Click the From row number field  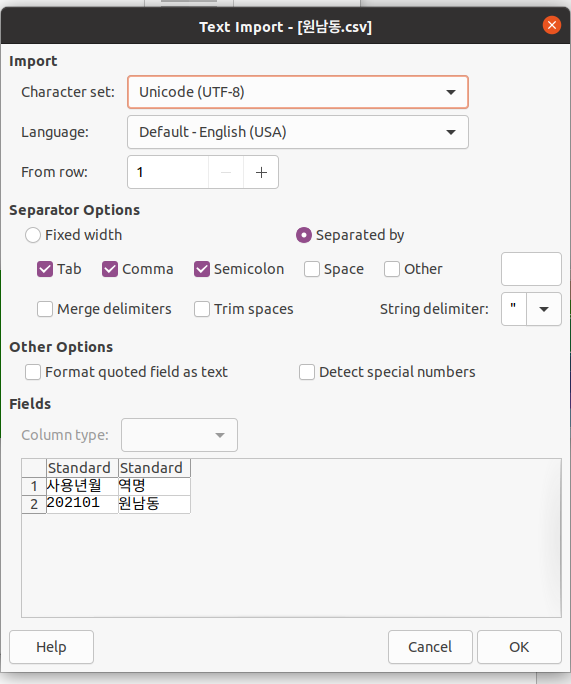point(168,172)
